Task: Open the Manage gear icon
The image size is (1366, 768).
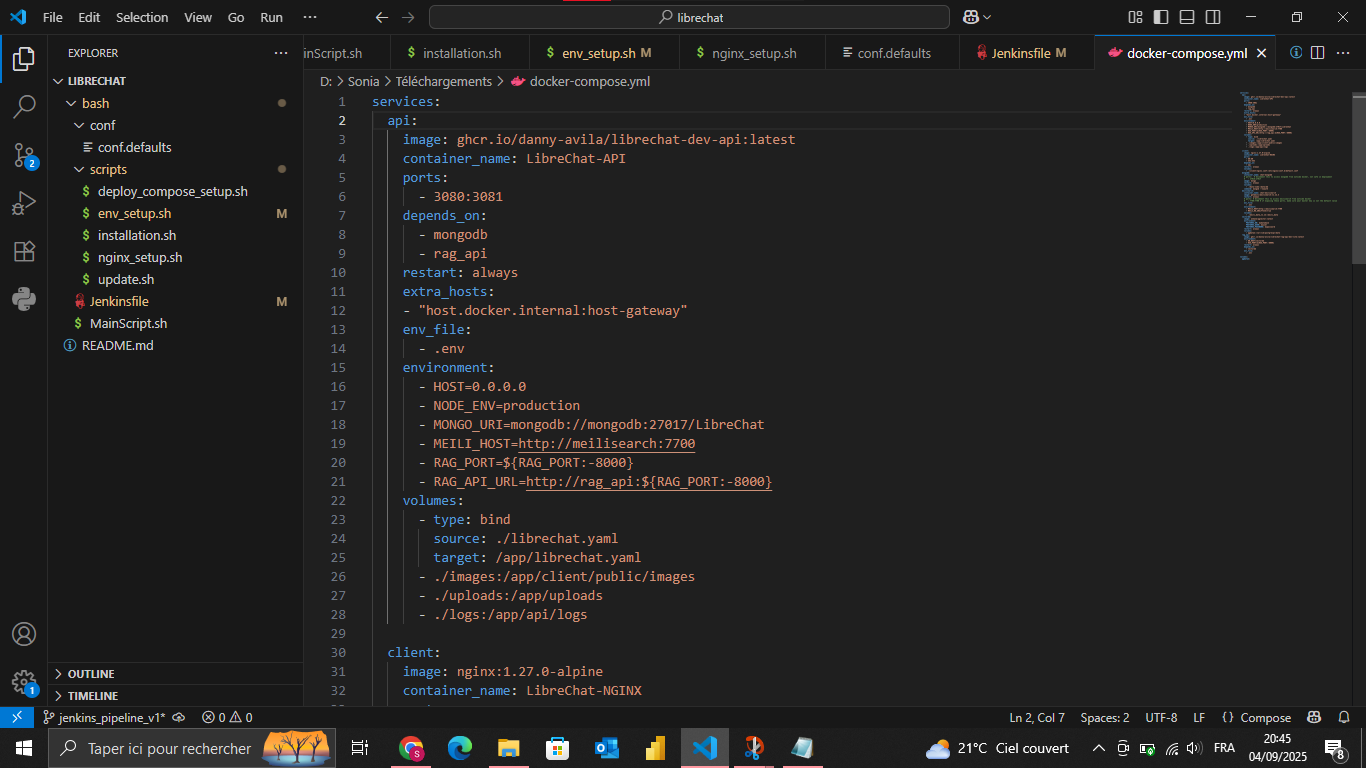Action: pyautogui.click(x=24, y=682)
